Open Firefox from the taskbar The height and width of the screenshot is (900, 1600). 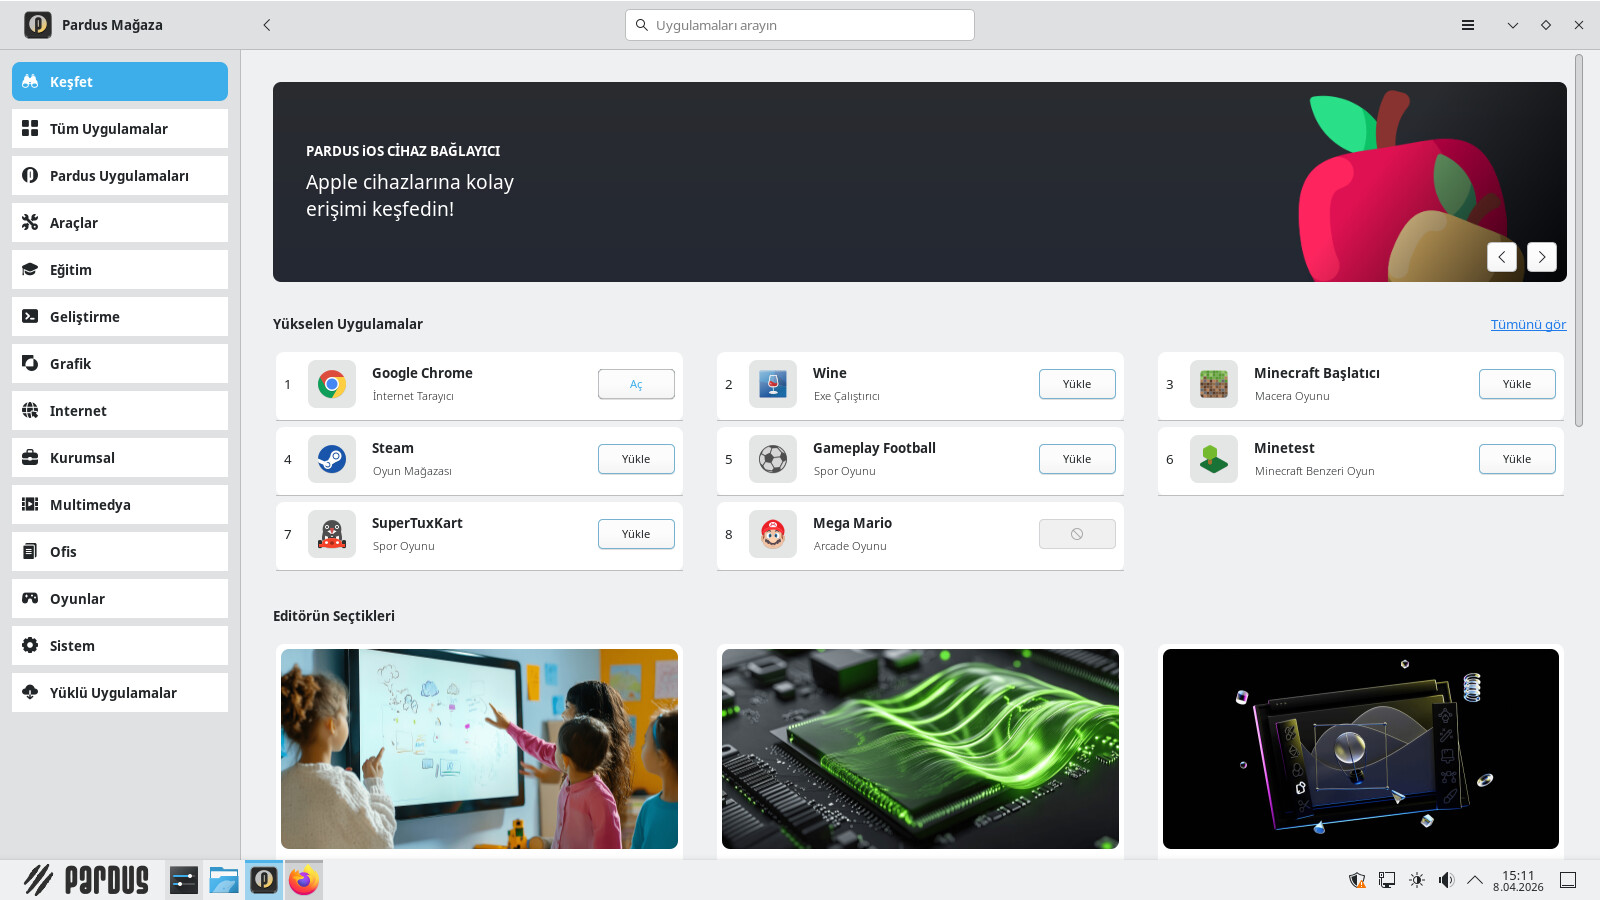tap(304, 880)
